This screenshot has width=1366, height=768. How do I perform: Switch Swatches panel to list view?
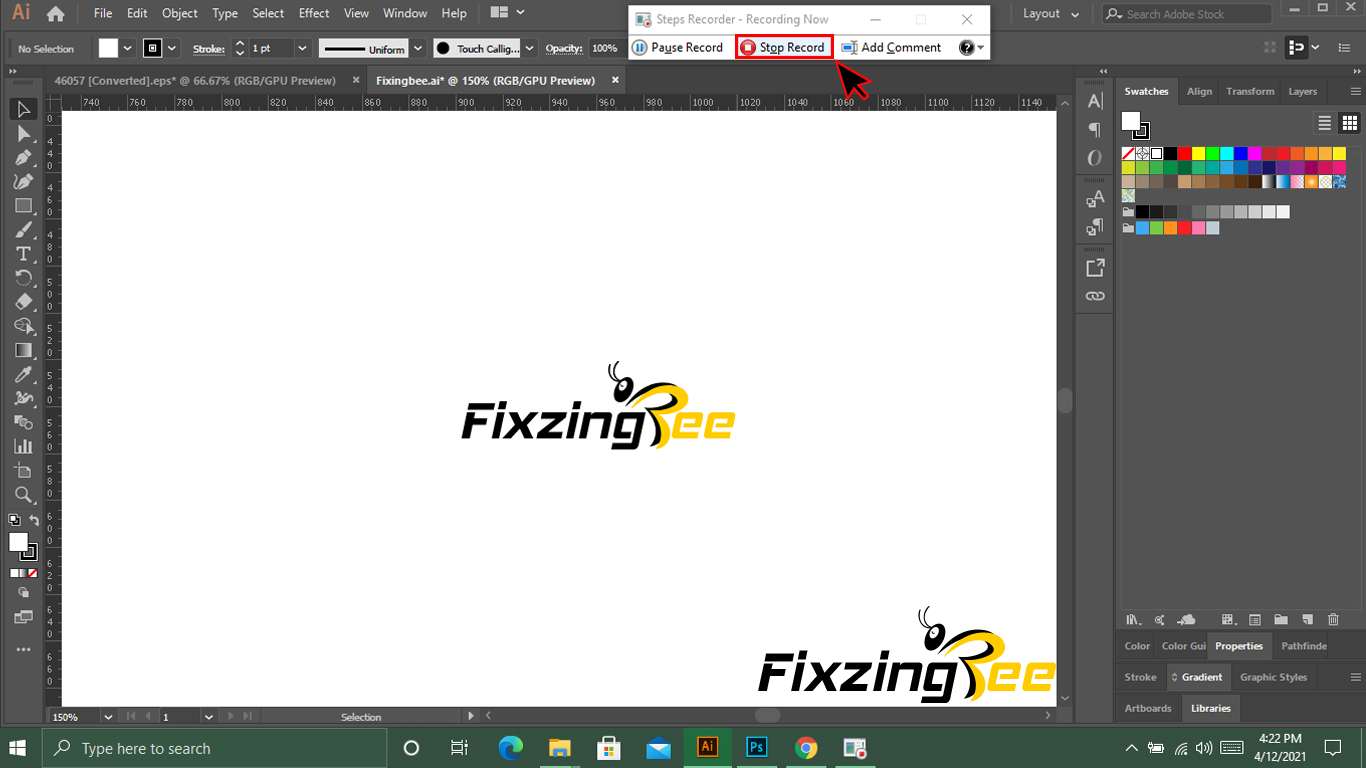pos(1324,123)
